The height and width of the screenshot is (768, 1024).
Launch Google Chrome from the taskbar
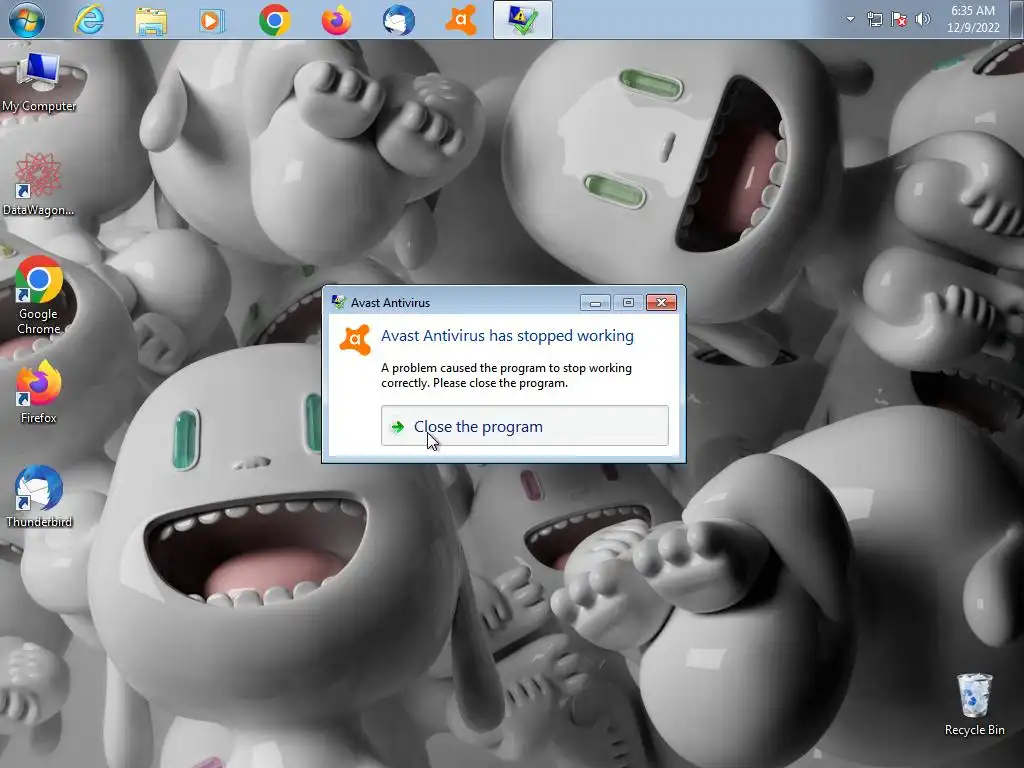(274, 20)
